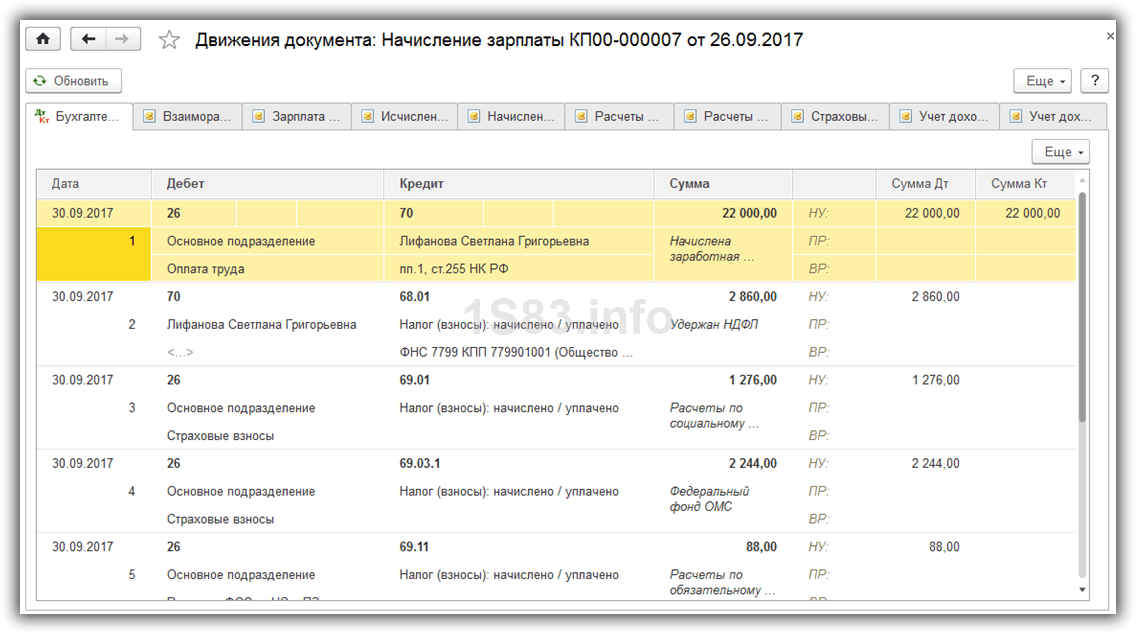
Task: Open the top Еще dropdown menu
Action: tap(1043, 80)
